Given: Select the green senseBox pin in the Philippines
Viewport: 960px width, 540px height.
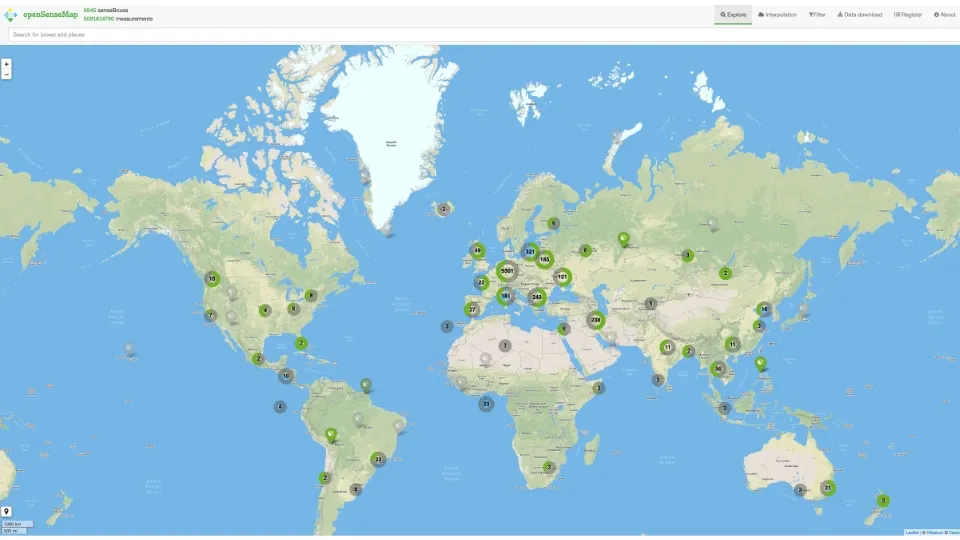Looking at the screenshot, I should (x=760, y=364).
